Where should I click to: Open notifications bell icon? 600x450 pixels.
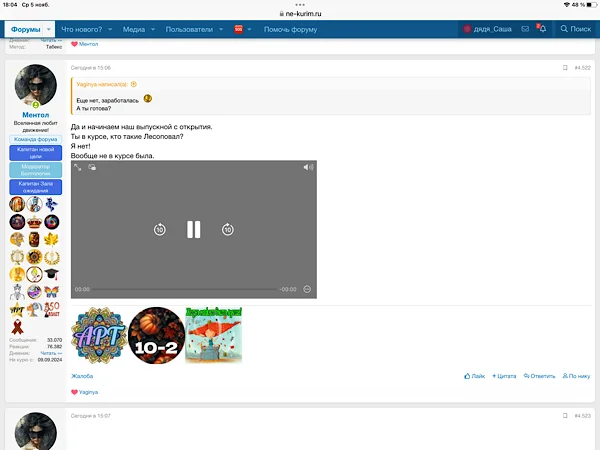click(541, 29)
